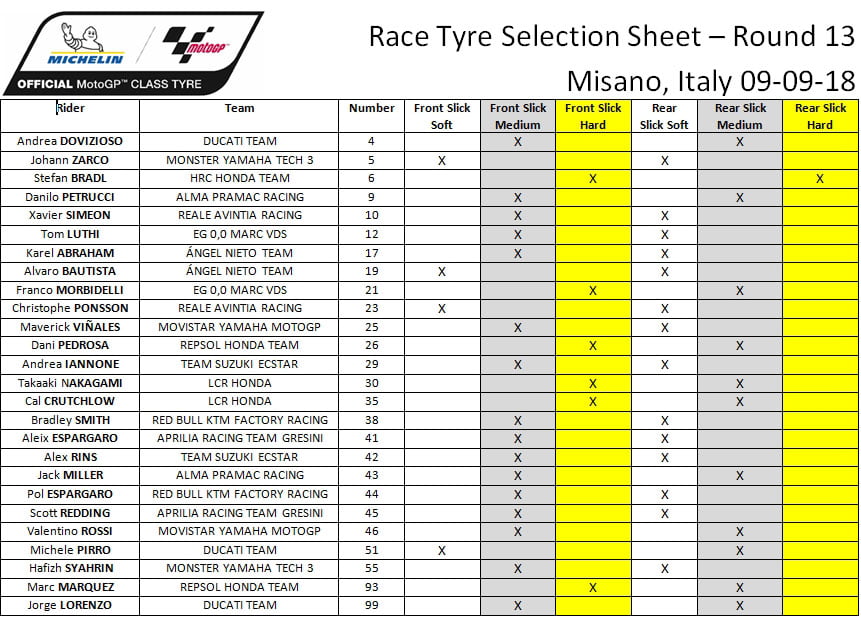Viewport: 861px width, 617px height.
Task: Click the Rear Slick Medium column header
Action: click(x=740, y=116)
